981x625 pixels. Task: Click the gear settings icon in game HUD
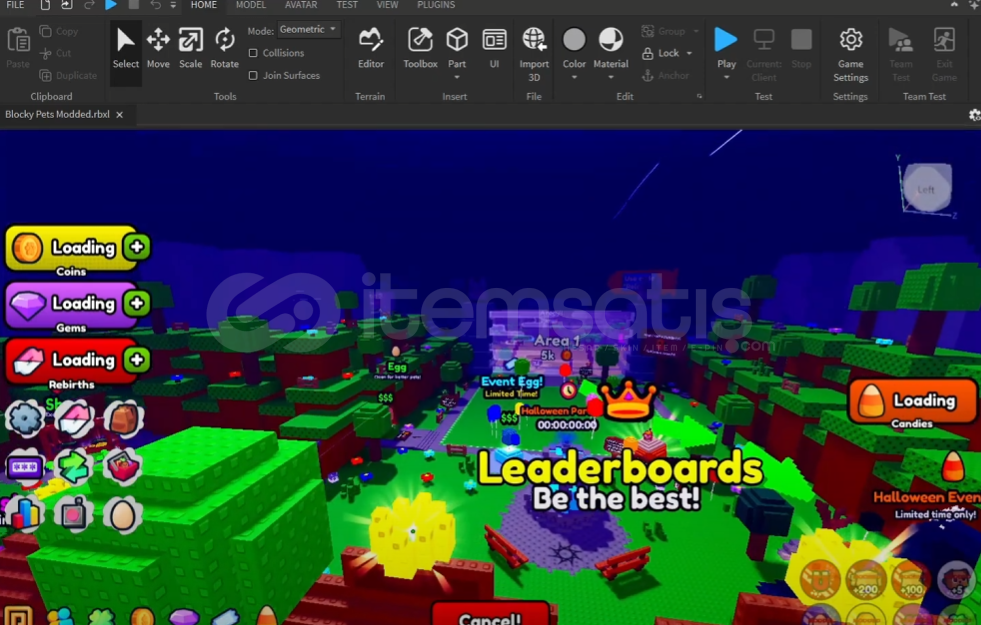pyautogui.click(x=24, y=419)
